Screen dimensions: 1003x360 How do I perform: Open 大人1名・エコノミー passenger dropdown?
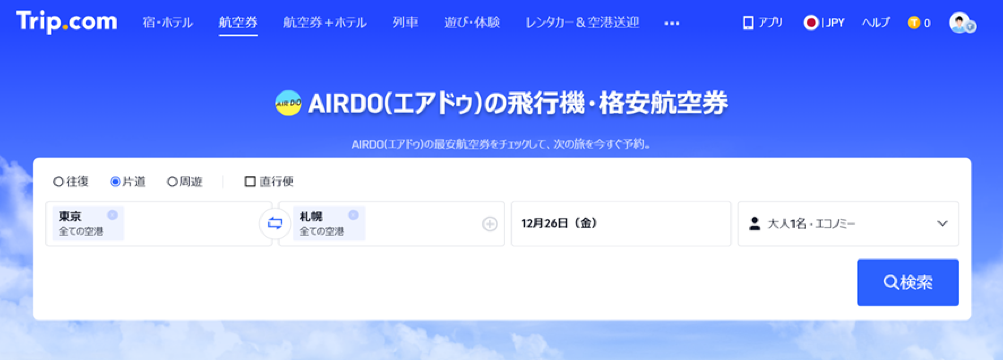pyautogui.click(x=848, y=224)
